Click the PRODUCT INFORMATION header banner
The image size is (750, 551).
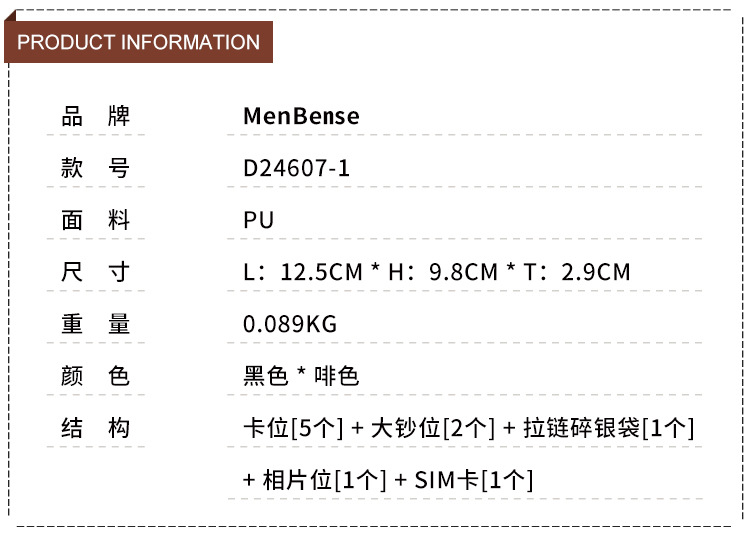[x=139, y=42]
